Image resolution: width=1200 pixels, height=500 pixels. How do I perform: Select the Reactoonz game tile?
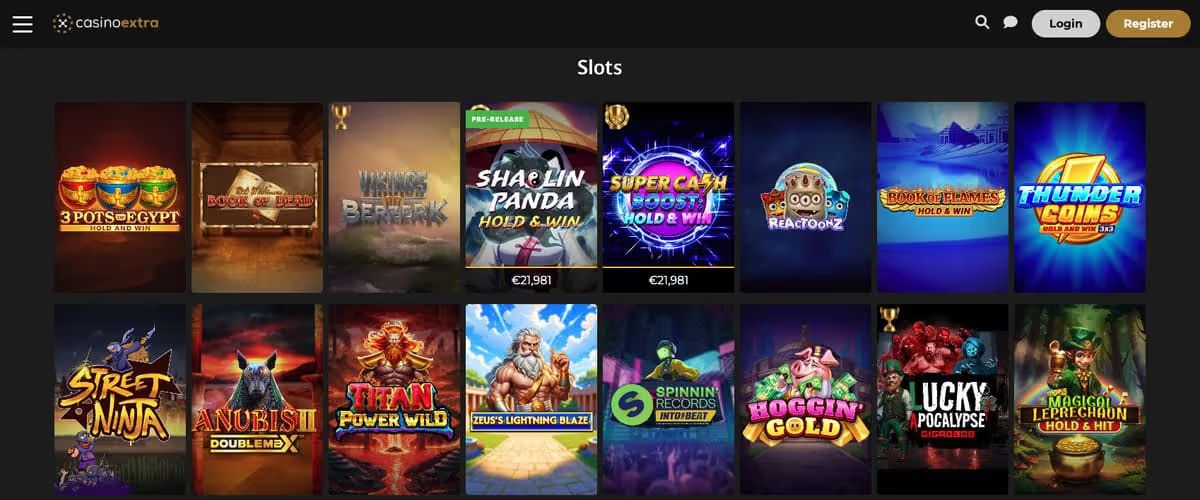tap(806, 197)
